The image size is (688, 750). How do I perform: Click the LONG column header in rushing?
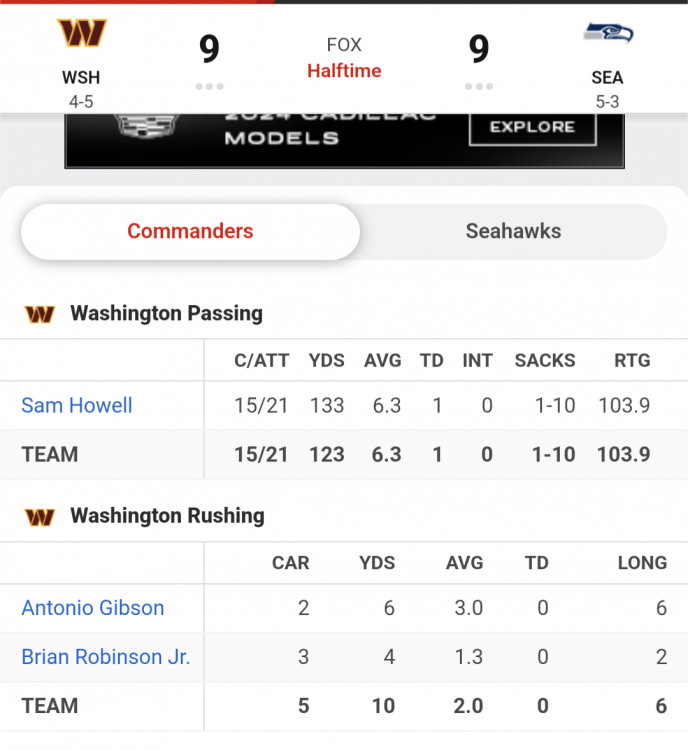point(642,563)
